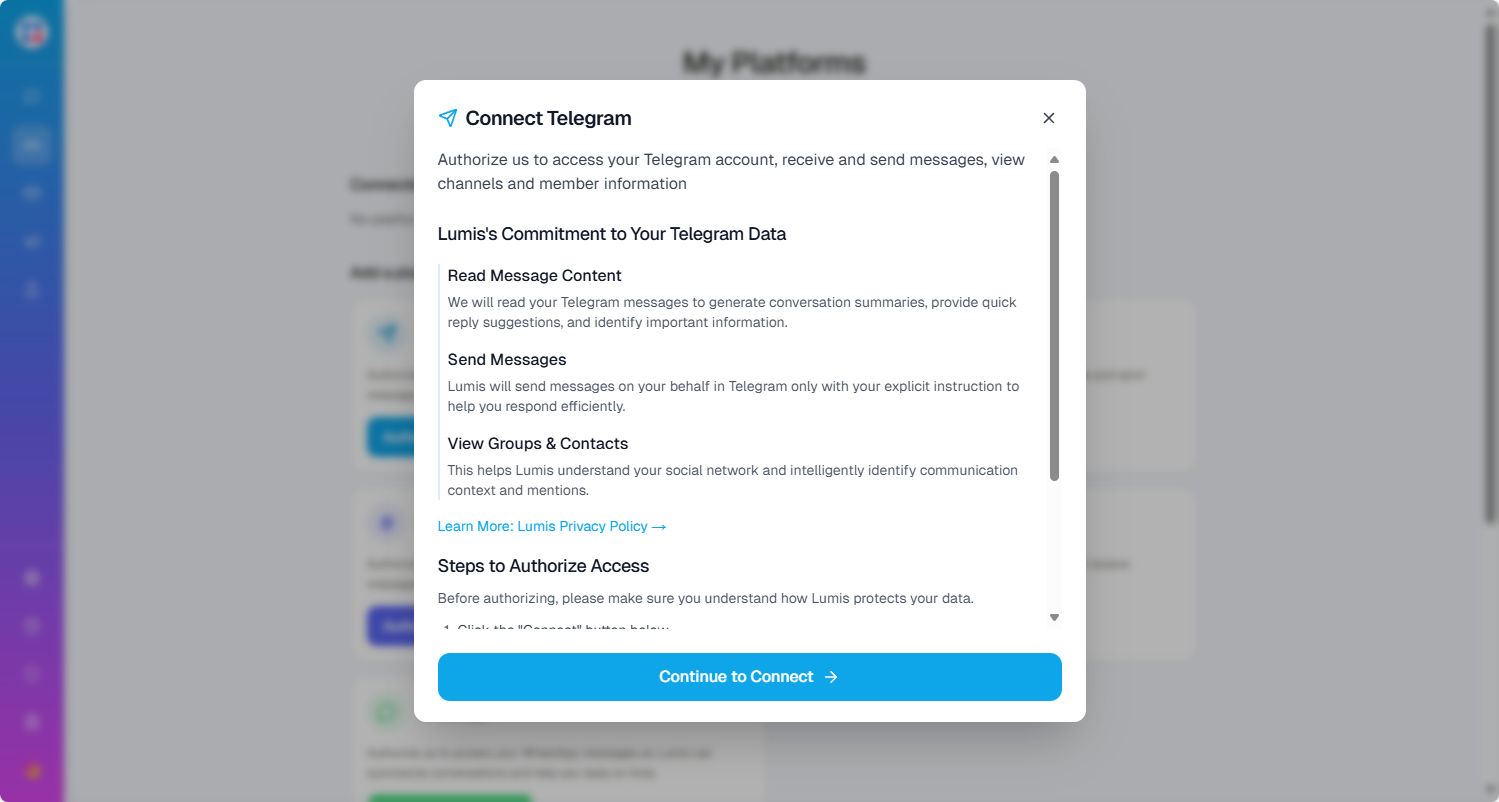Click the dialog's scroll up arrow
Screen dimensions: 1499x802
pyautogui.click(x=1054, y=160)
